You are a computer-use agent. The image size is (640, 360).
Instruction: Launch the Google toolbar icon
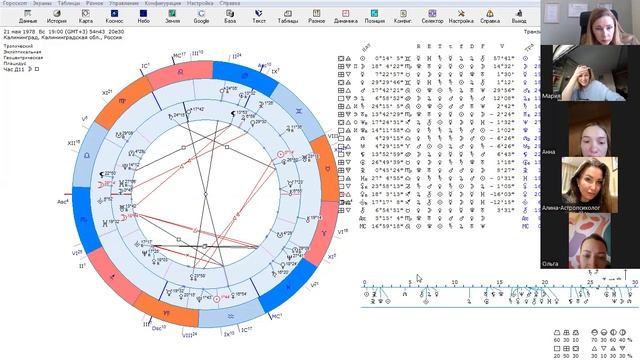pos(201,16)
